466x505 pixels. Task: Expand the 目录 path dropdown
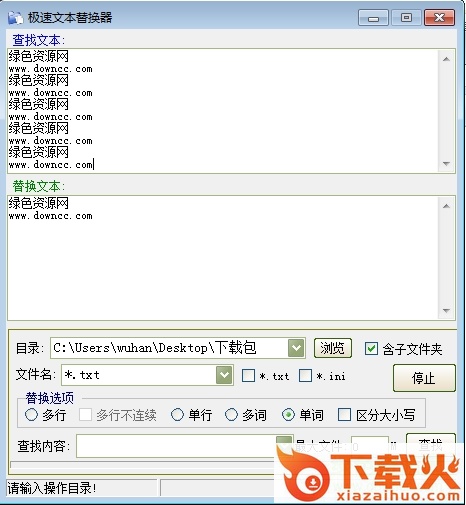[x=296, y=348]
